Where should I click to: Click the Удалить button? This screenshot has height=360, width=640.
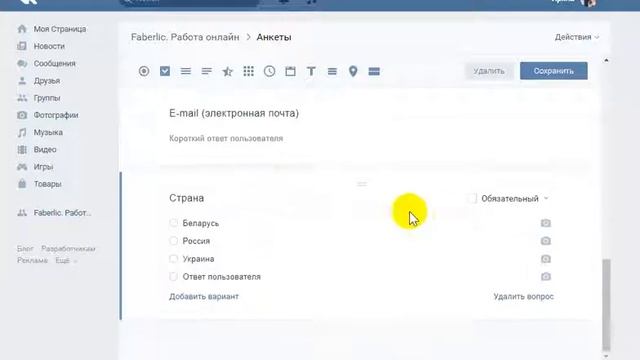489,71
